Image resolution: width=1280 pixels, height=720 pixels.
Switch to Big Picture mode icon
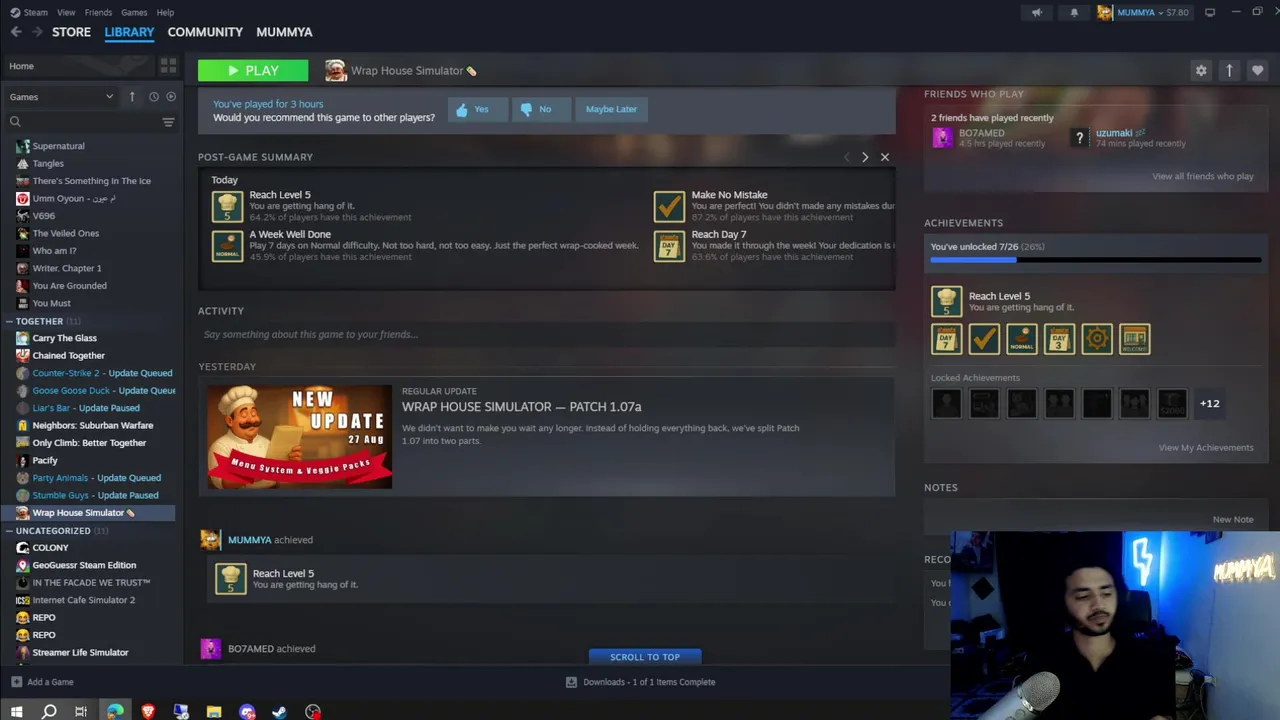point(1210,13)
